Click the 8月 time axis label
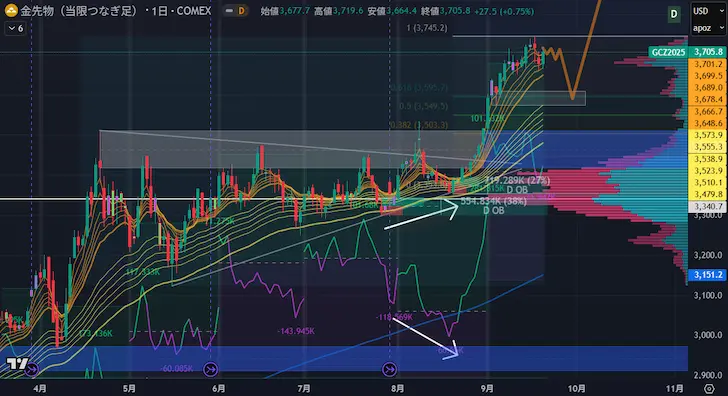The width and height of the screenshot is (728, 396). 397,389
